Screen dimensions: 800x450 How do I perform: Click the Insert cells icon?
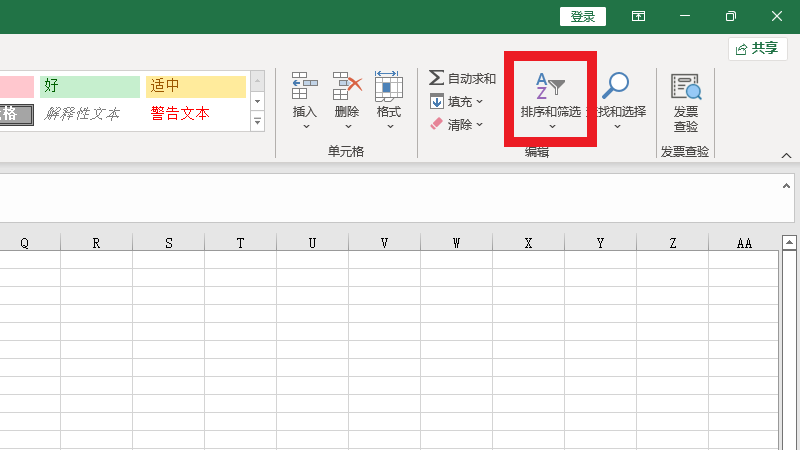(304, 88)
